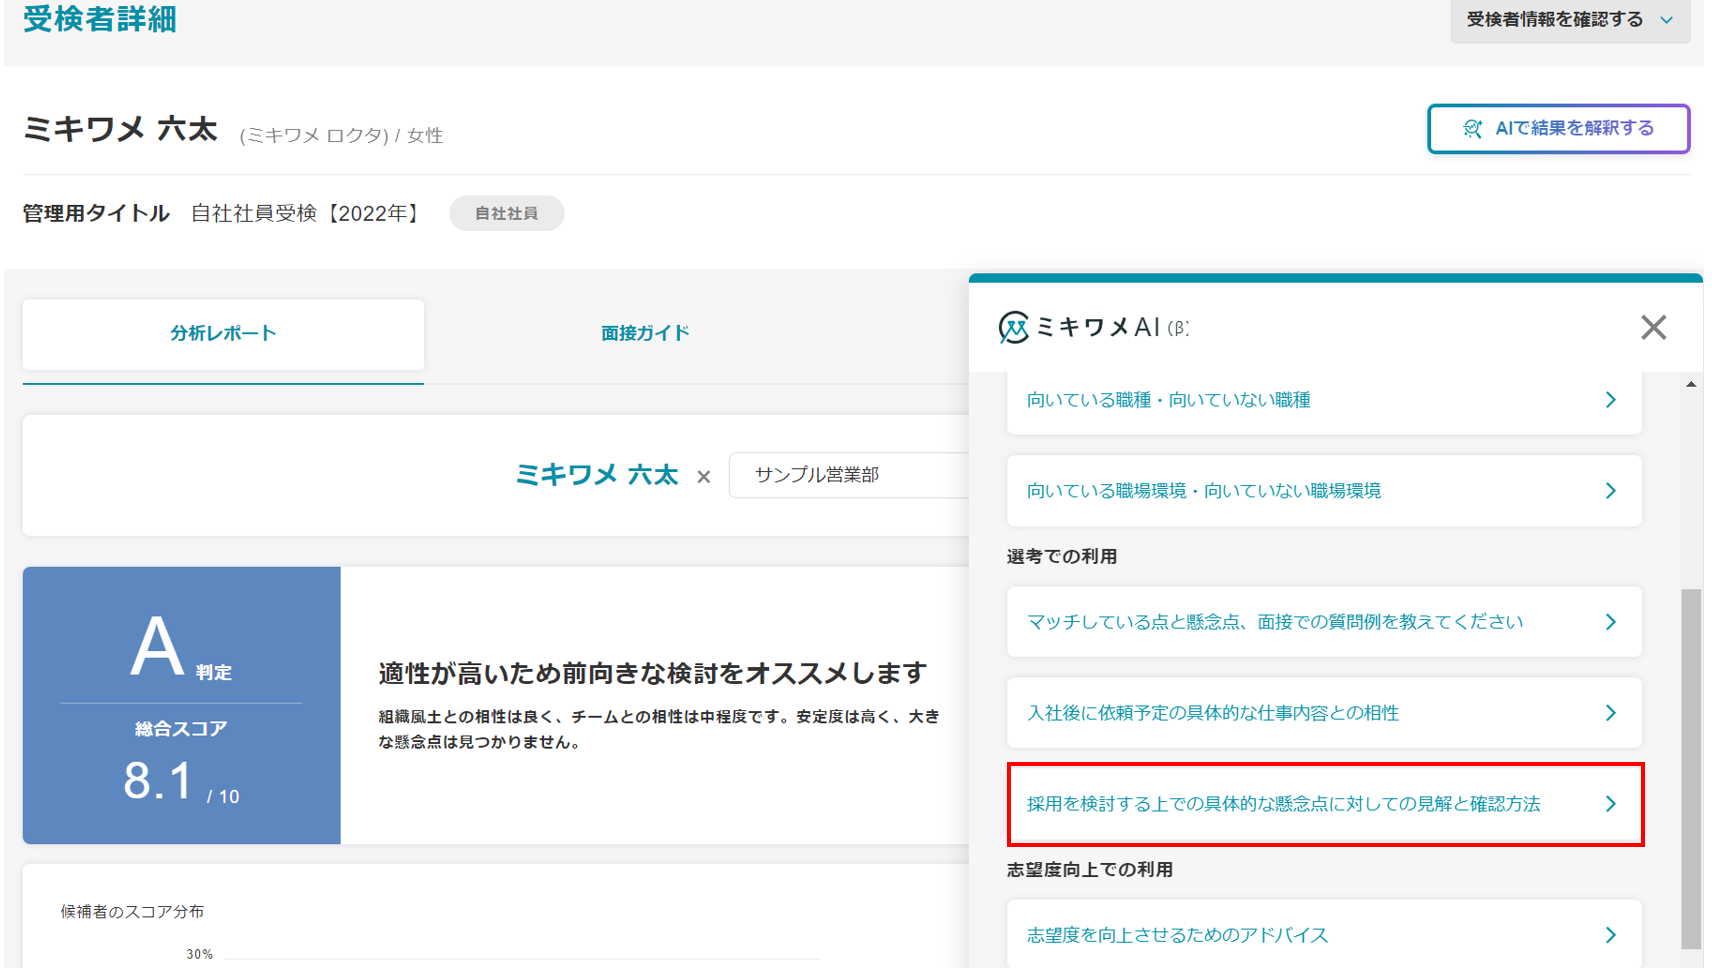Click the ミキワメAI logo icon

click(x=1013, y=327)
